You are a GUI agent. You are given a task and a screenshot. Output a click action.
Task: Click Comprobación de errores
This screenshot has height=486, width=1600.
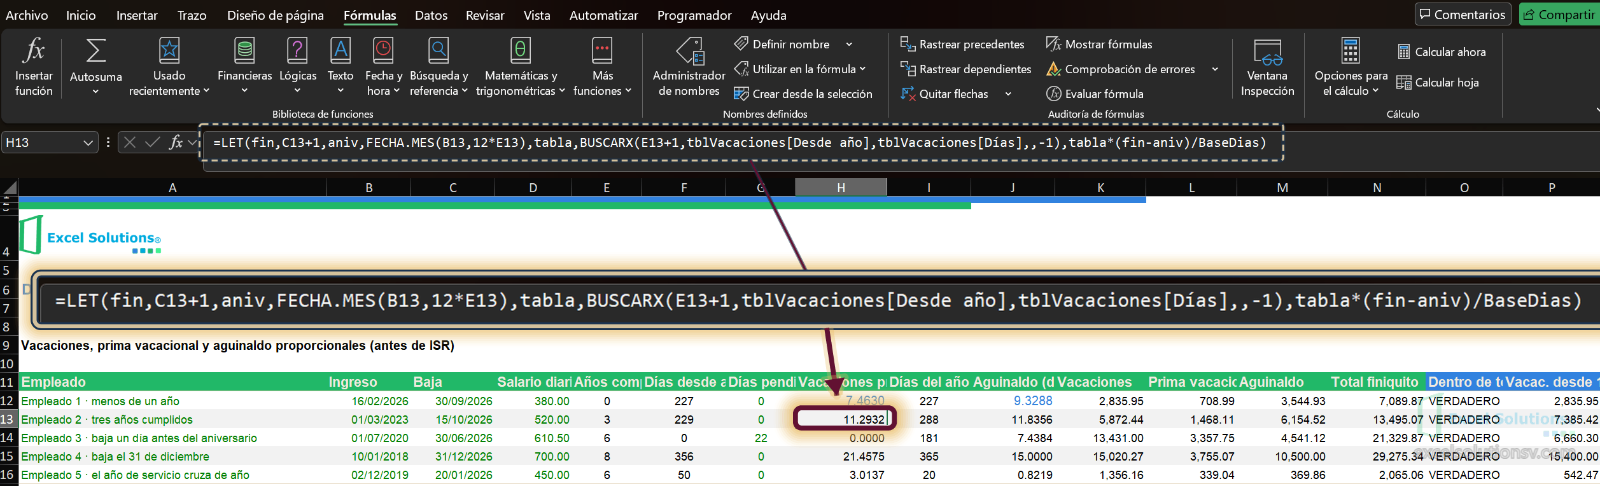1121,69
